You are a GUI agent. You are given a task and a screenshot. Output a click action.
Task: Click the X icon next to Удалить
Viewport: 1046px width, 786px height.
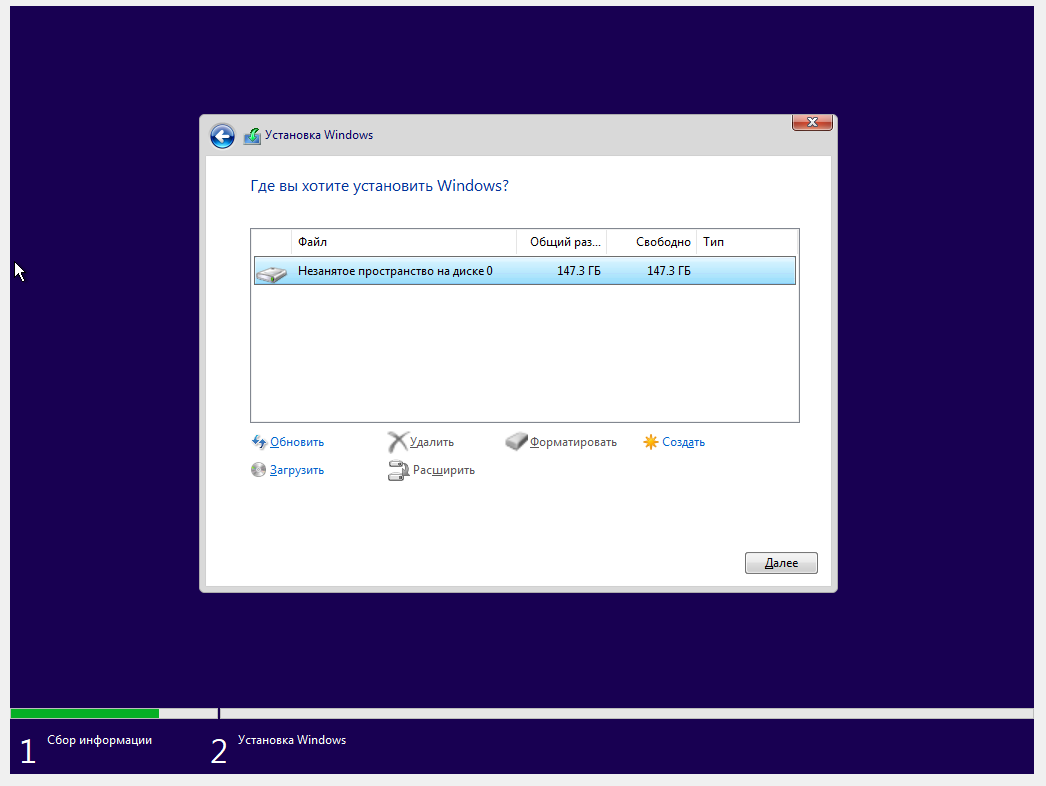pos(398,442)
